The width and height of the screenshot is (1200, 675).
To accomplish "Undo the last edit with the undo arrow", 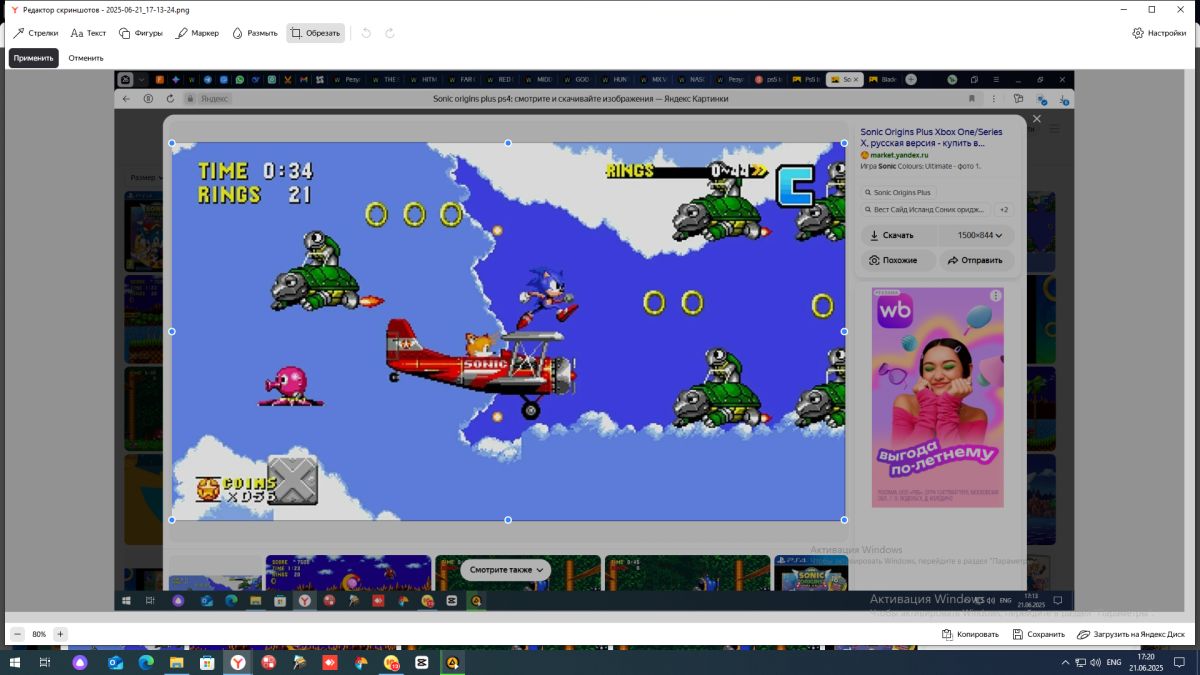I will [366, 33].
